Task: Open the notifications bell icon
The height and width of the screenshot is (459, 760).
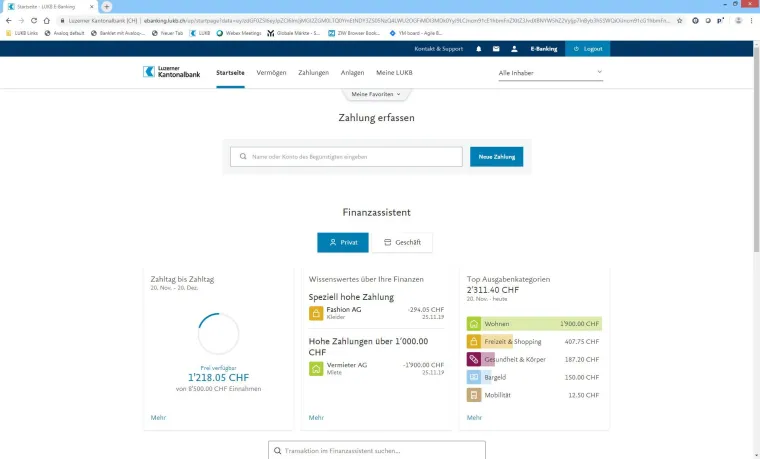Action: coord(478,48)
